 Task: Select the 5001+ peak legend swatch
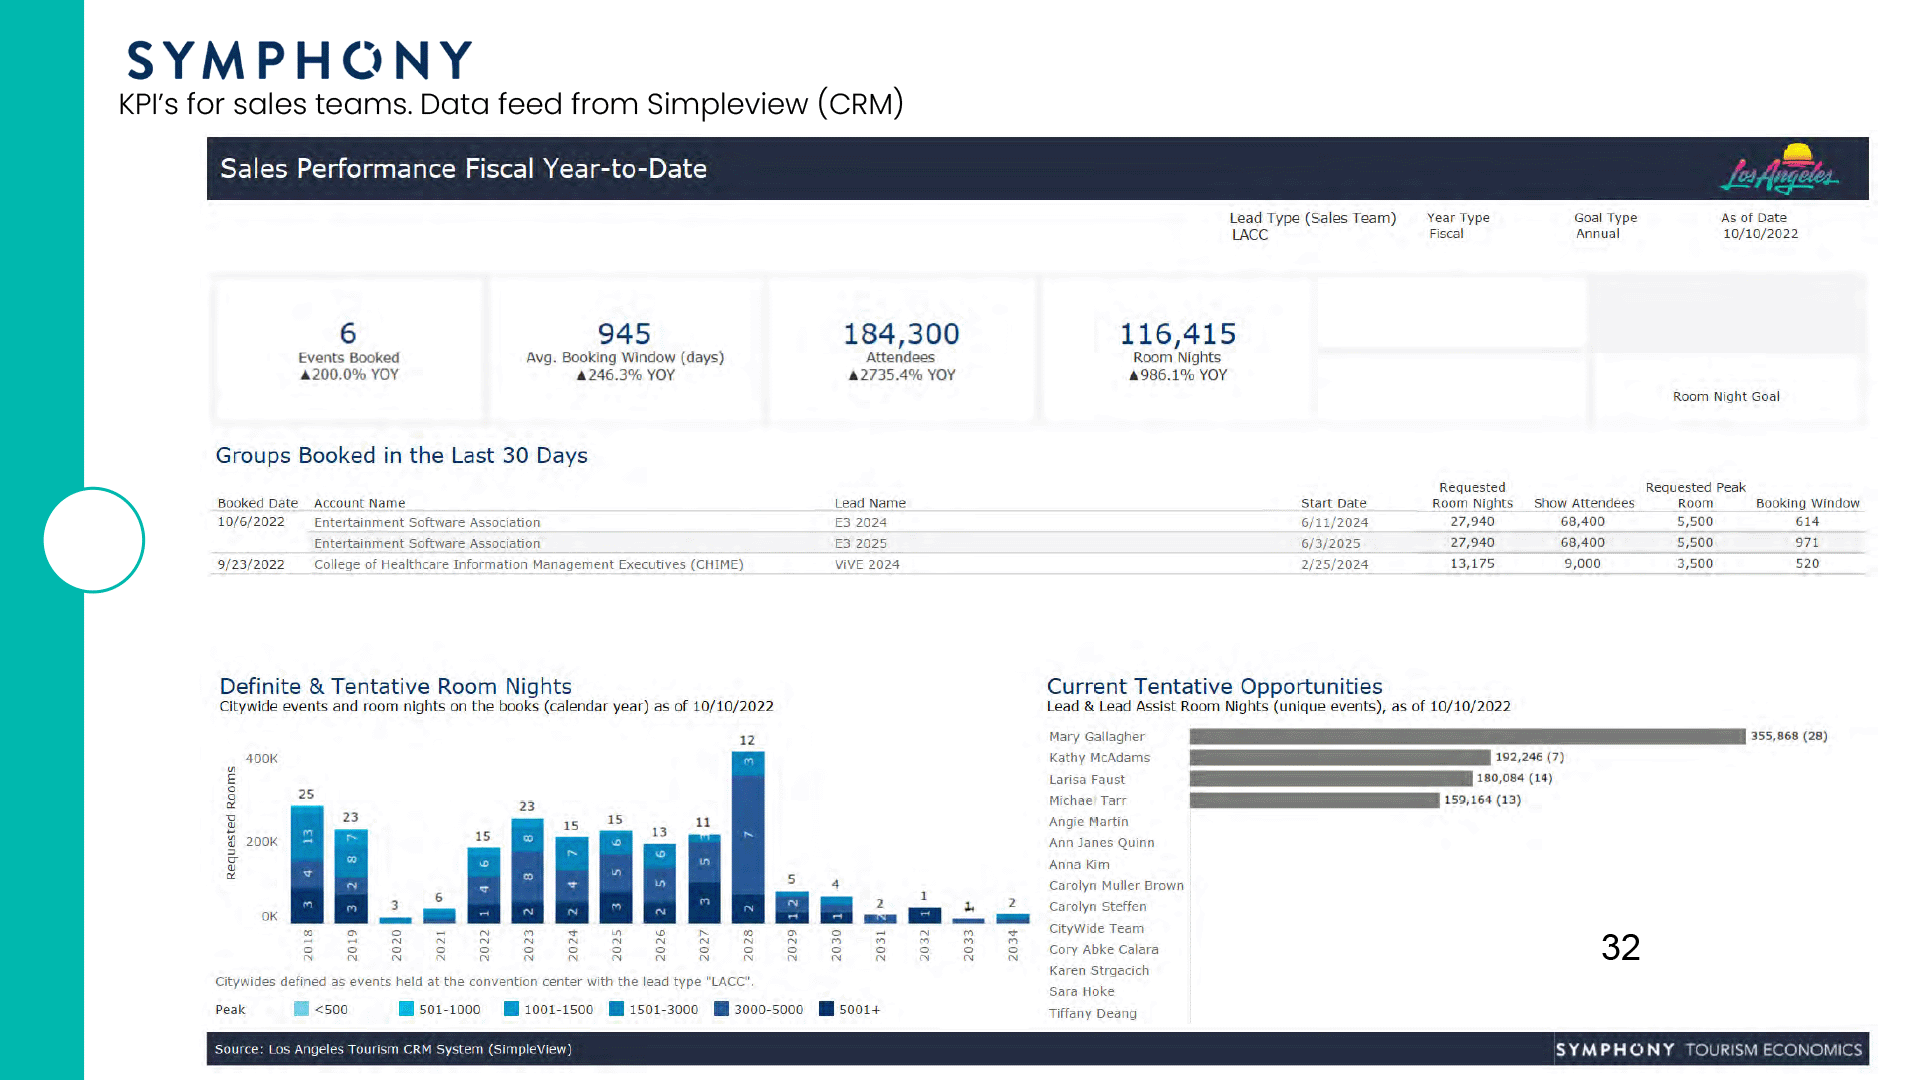pyautogui.click(x=826, y=1009)
